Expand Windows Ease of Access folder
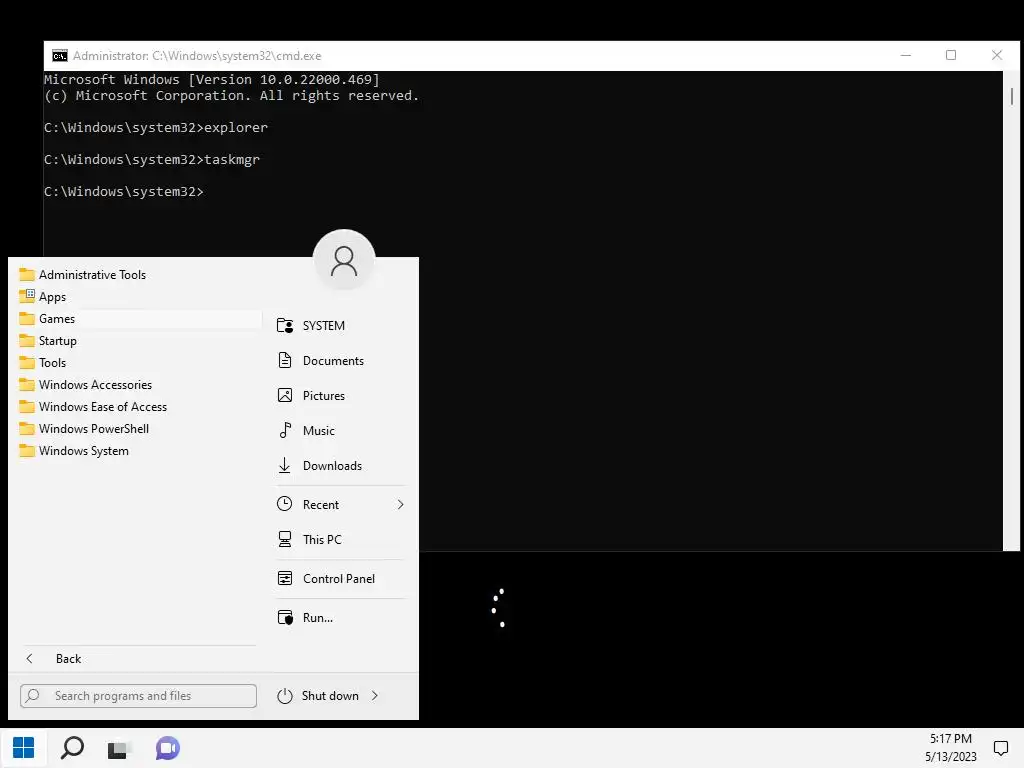 click(103, 407)
